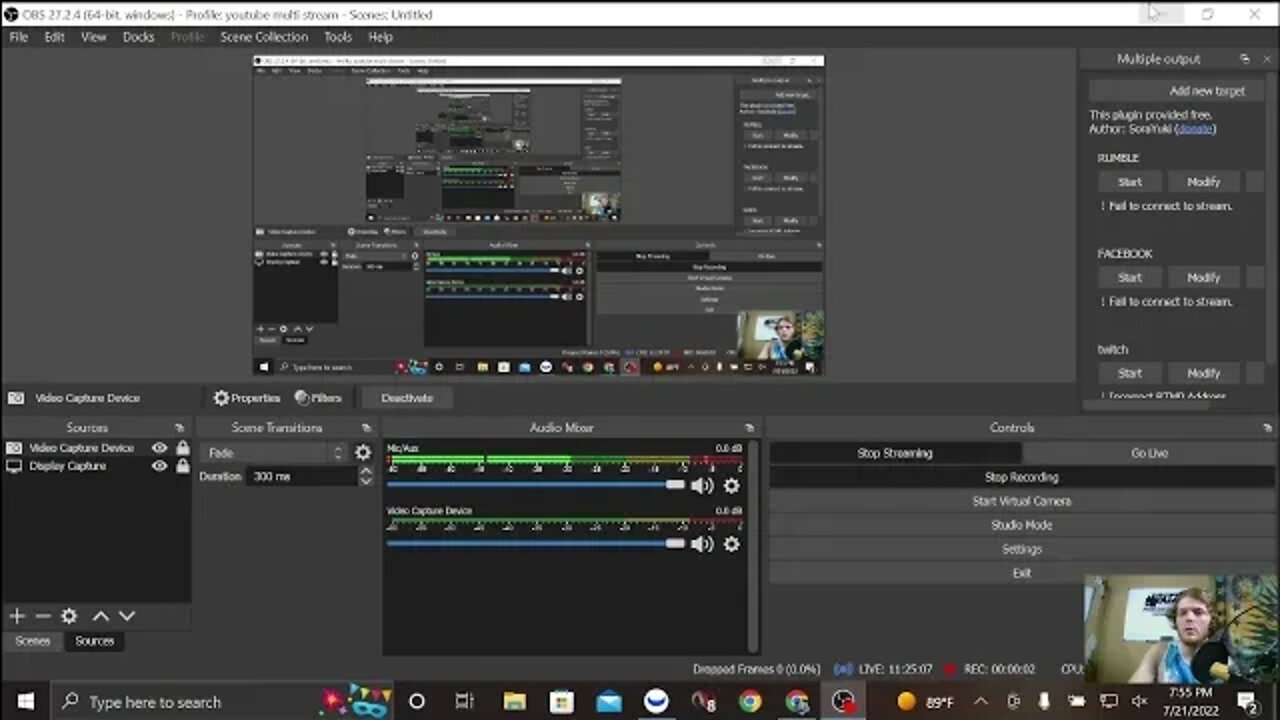Modify the FACEBOOK target
The height and width of the screenshot is (720, 1280).
tap(1203, 277)
